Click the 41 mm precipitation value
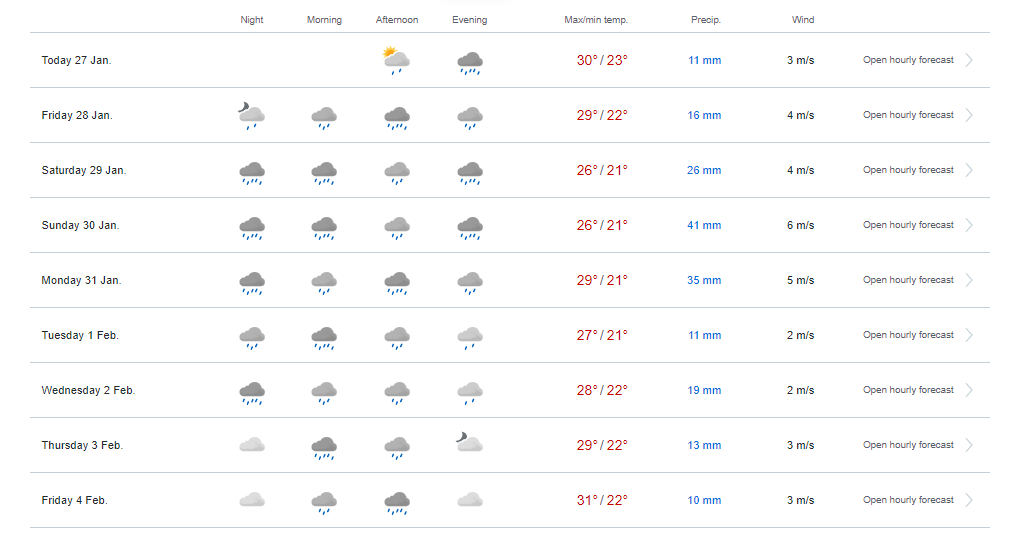Image resolution: width=1011 pixels, height=535 pixels. click(x=704, y=226)
